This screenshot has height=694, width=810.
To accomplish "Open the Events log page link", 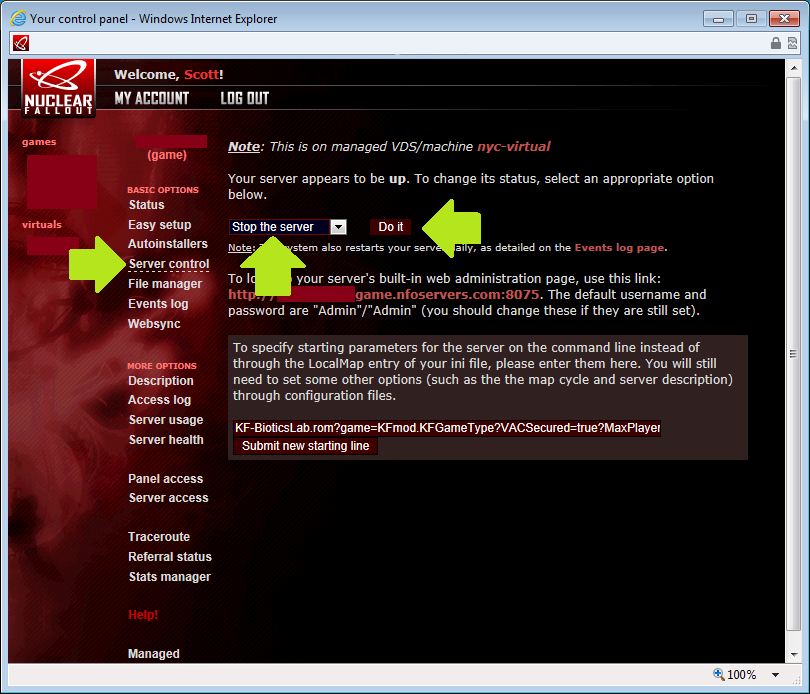I will (619, 247).
